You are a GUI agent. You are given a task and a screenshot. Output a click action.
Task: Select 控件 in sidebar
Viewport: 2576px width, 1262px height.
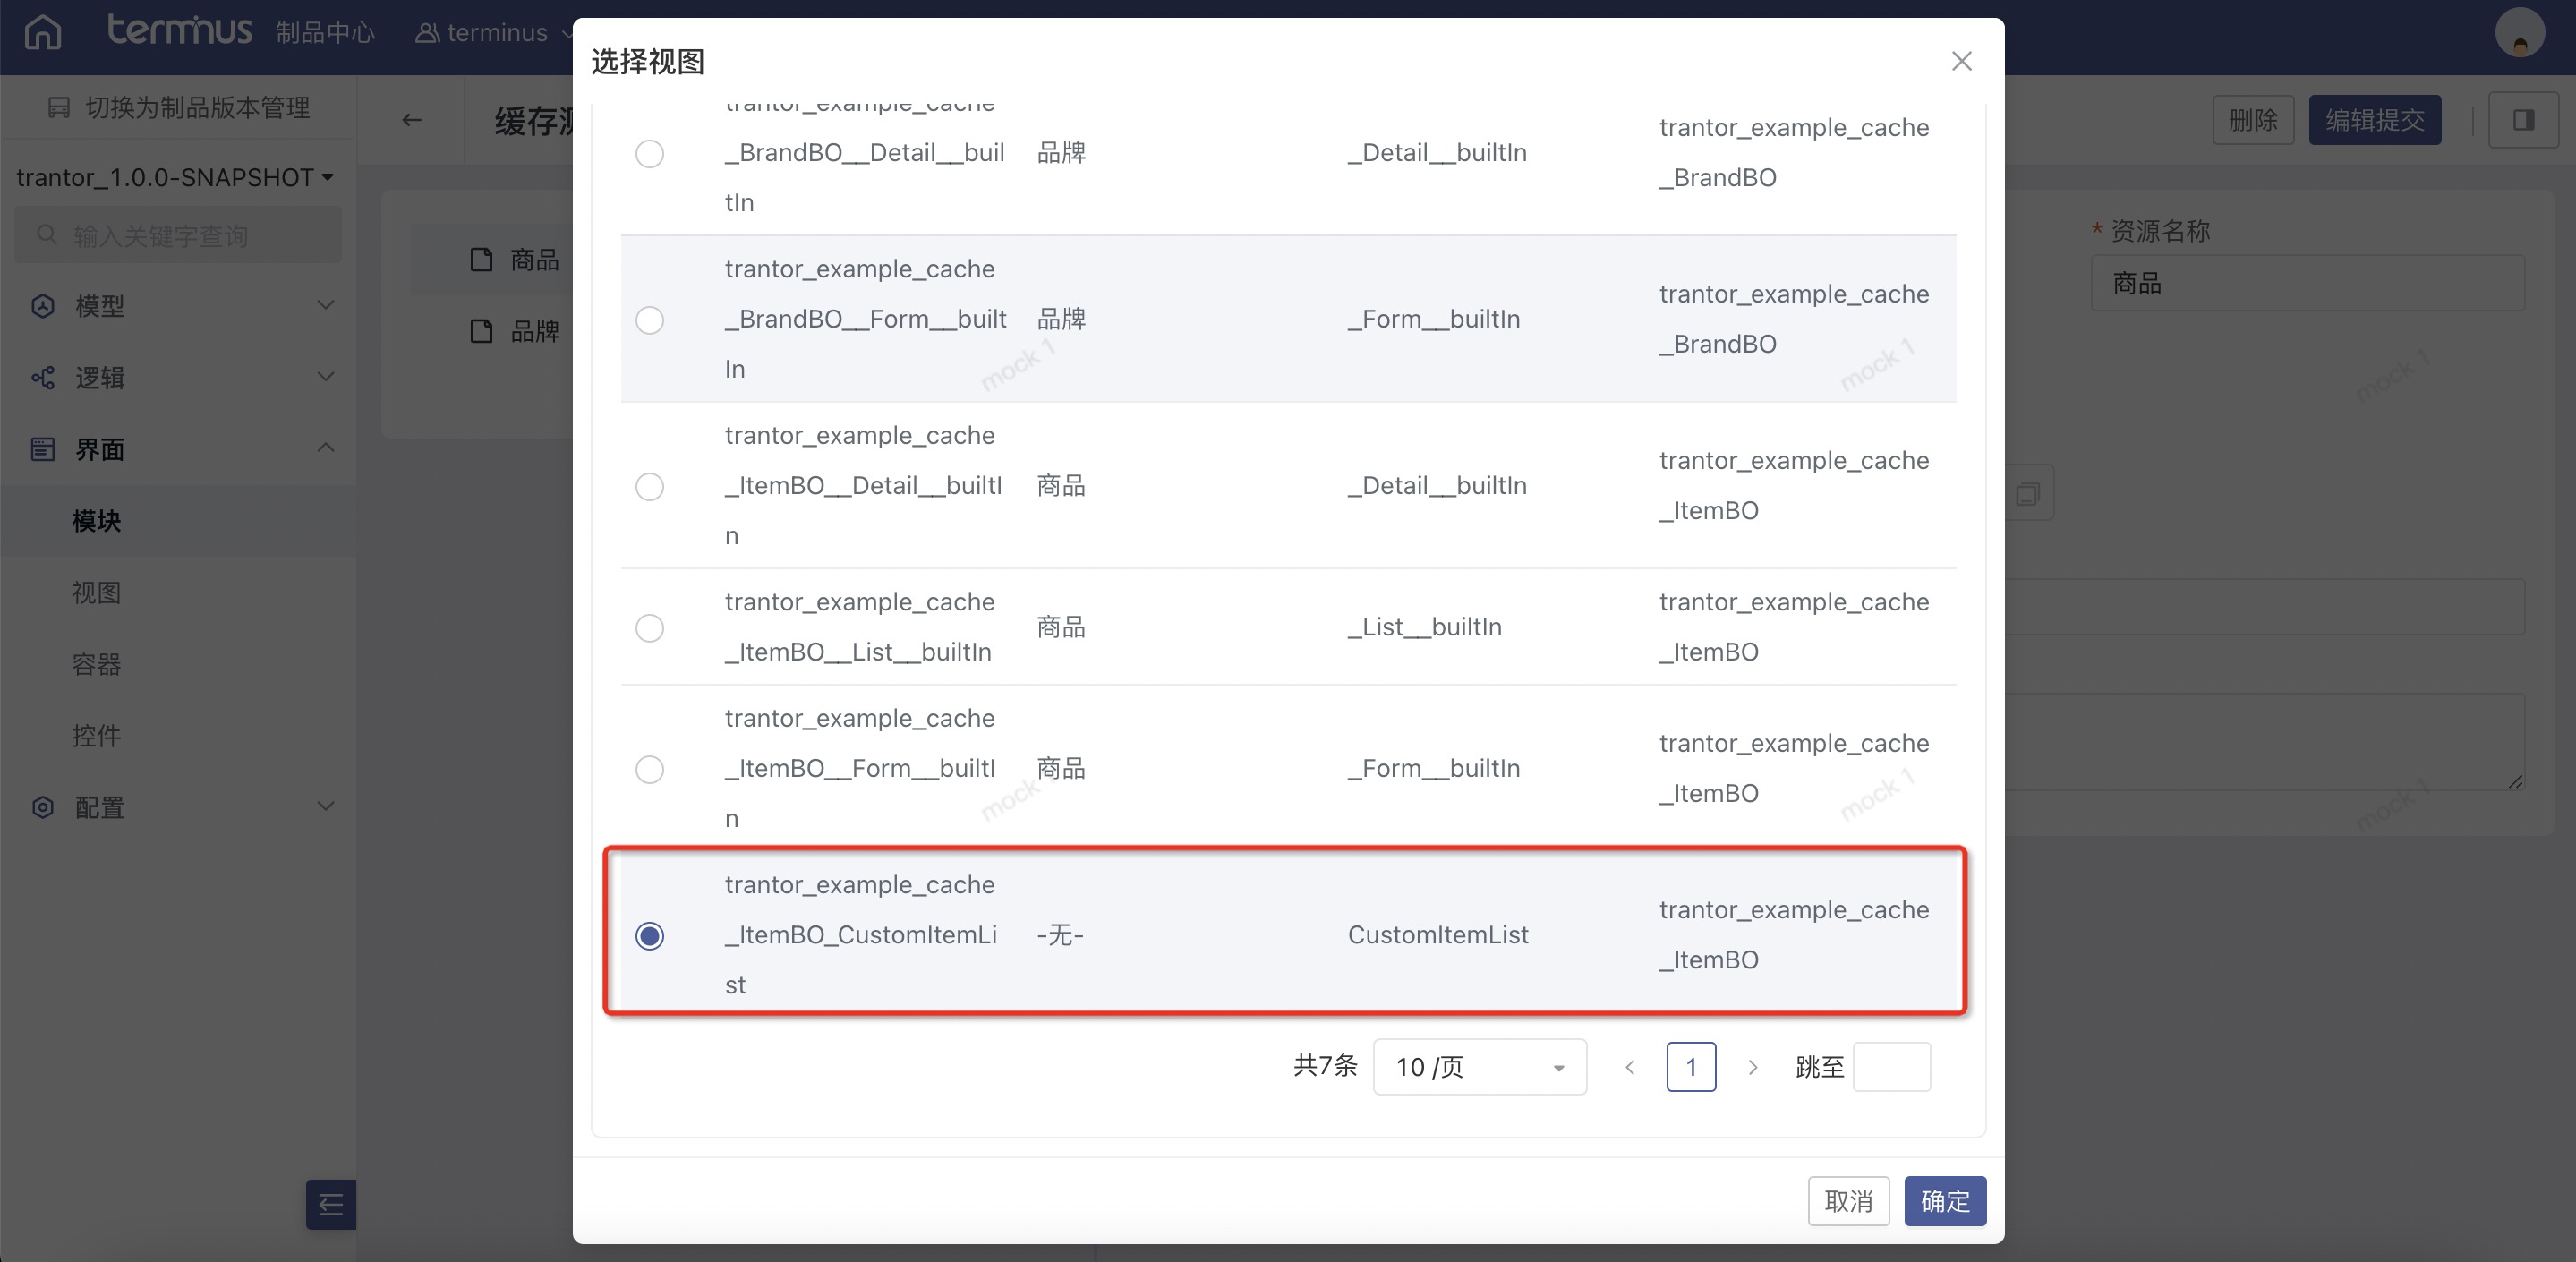click(97, 736)
